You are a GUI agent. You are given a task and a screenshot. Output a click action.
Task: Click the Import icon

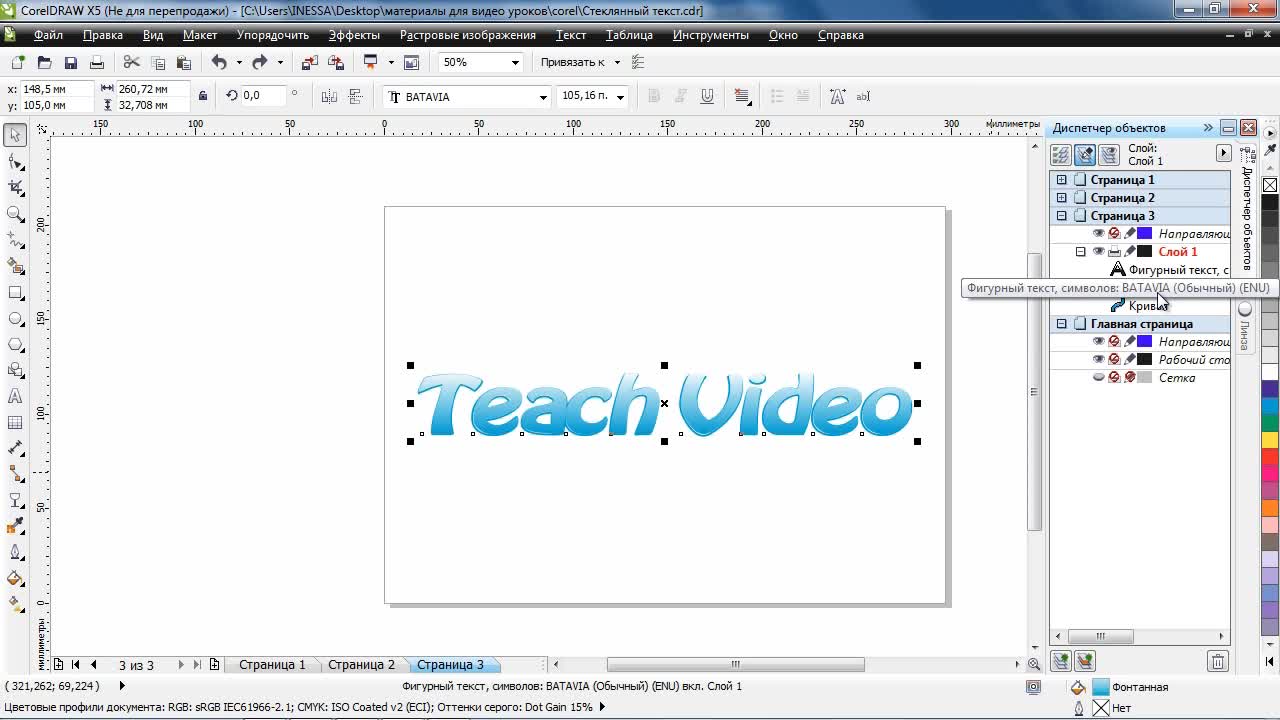pos(309,62)
